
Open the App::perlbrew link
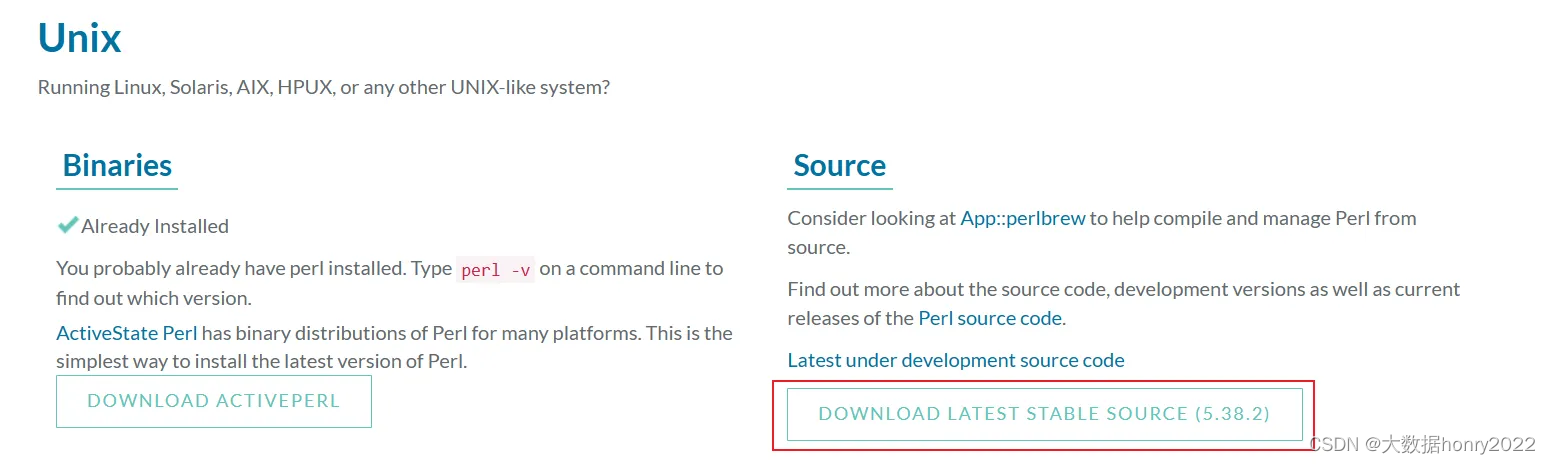coord(1023,218)
